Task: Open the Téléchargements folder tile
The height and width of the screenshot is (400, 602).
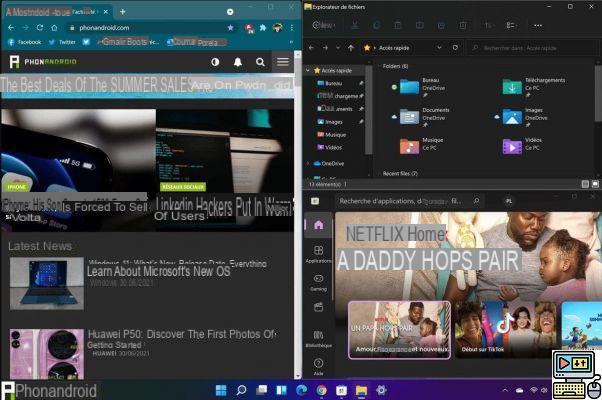Action: click(x=534, y=87)
